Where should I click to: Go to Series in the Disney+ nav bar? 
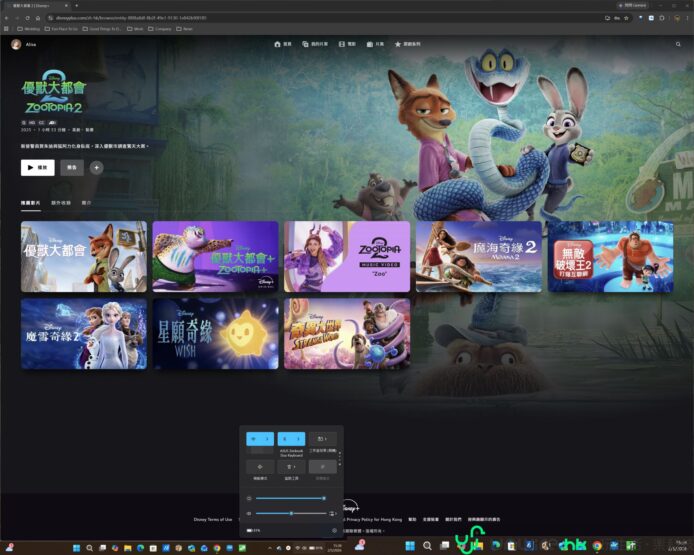tap(375, 44)
